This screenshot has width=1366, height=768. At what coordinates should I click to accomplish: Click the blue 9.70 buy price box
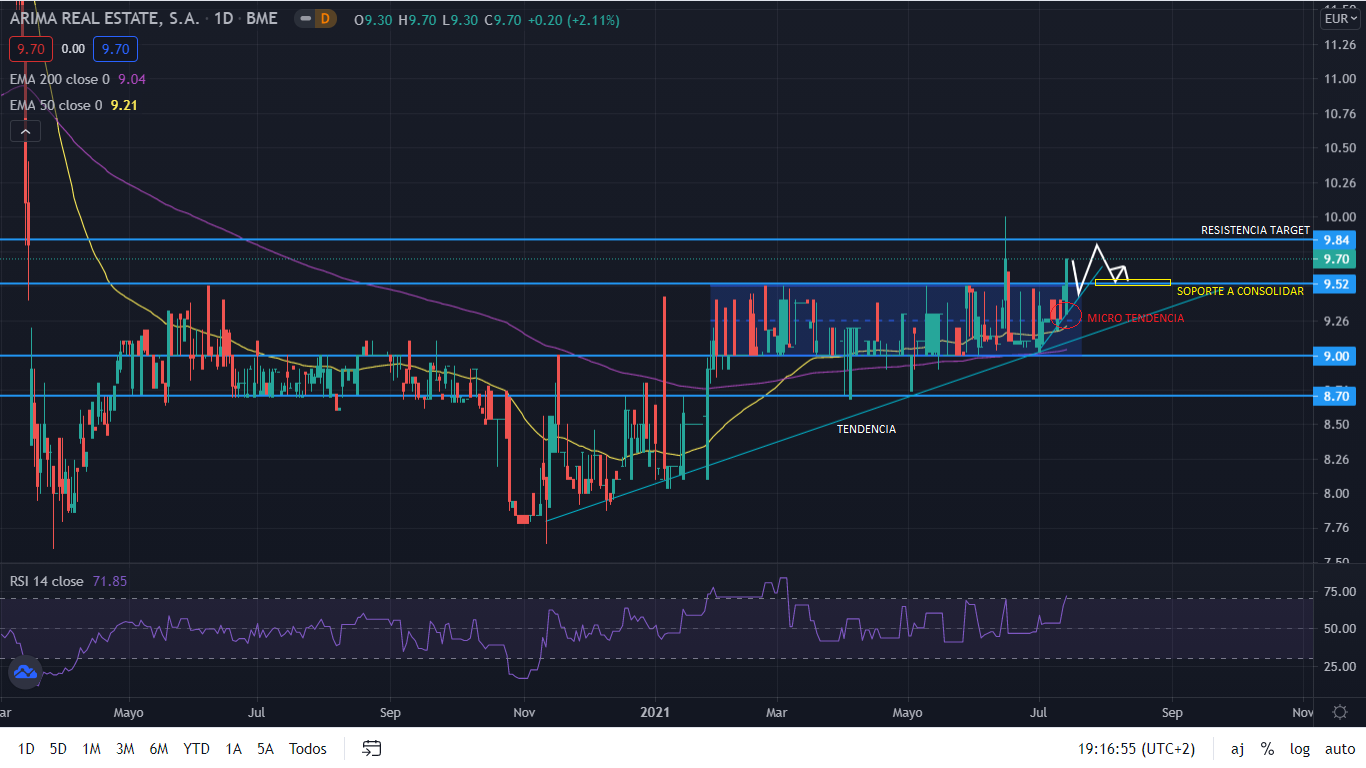tap(115, 48)
